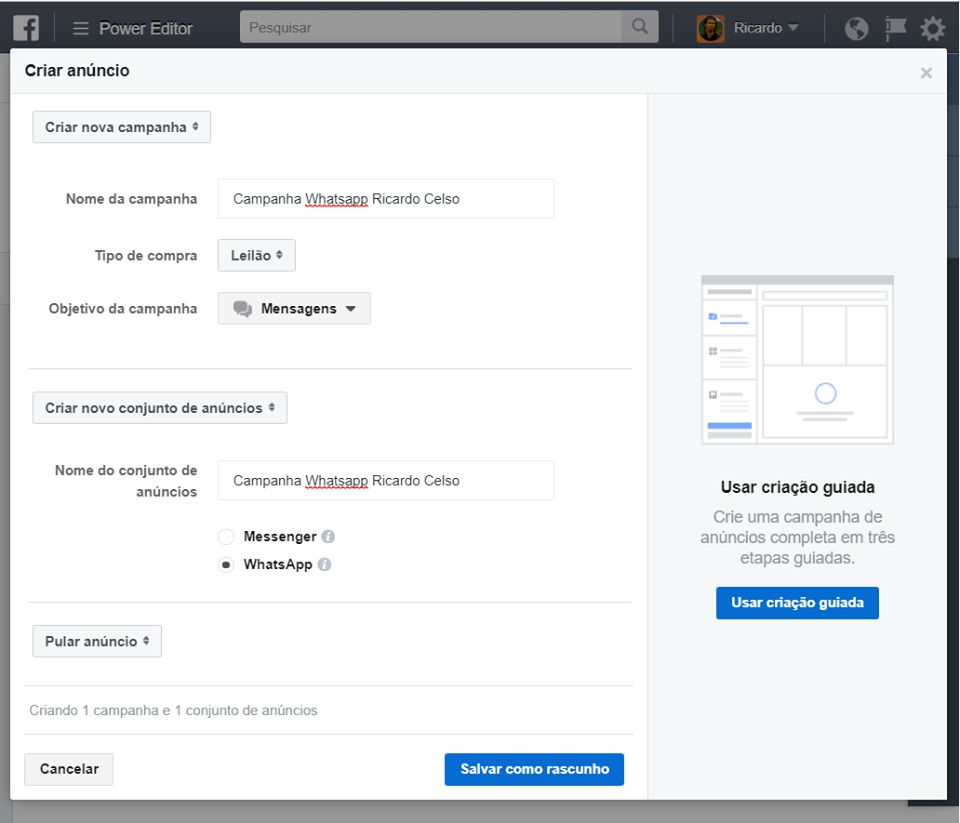Open the Leilão purchase type dropdown
The width and height of the screenshot is (960, 823).
click(256, 255)
